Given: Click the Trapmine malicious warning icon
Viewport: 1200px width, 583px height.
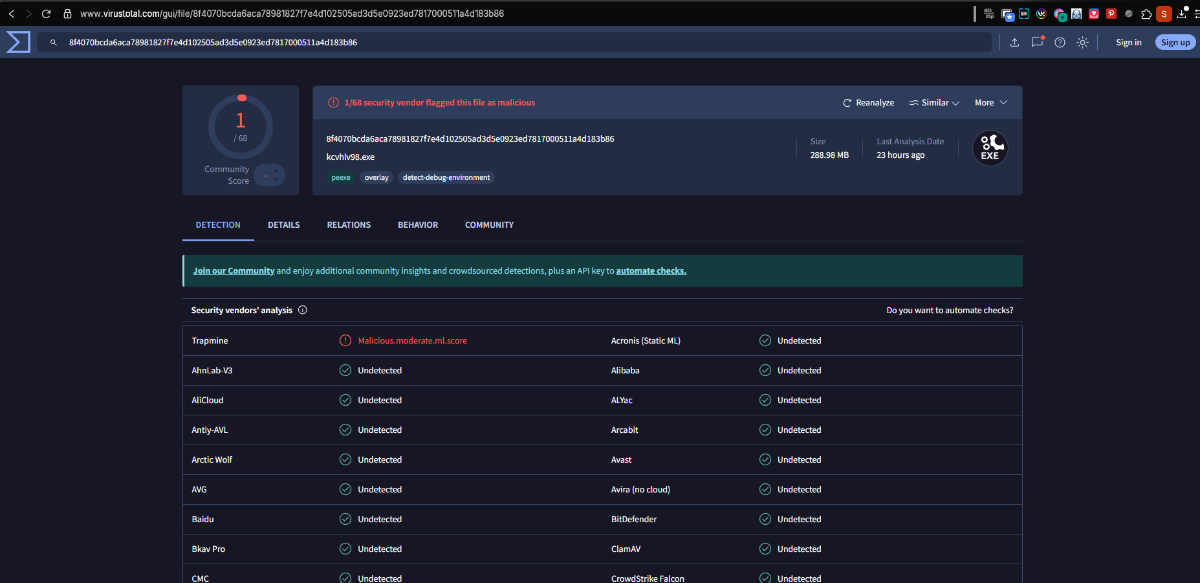Looking at the screenshot, I should point(345,340).
